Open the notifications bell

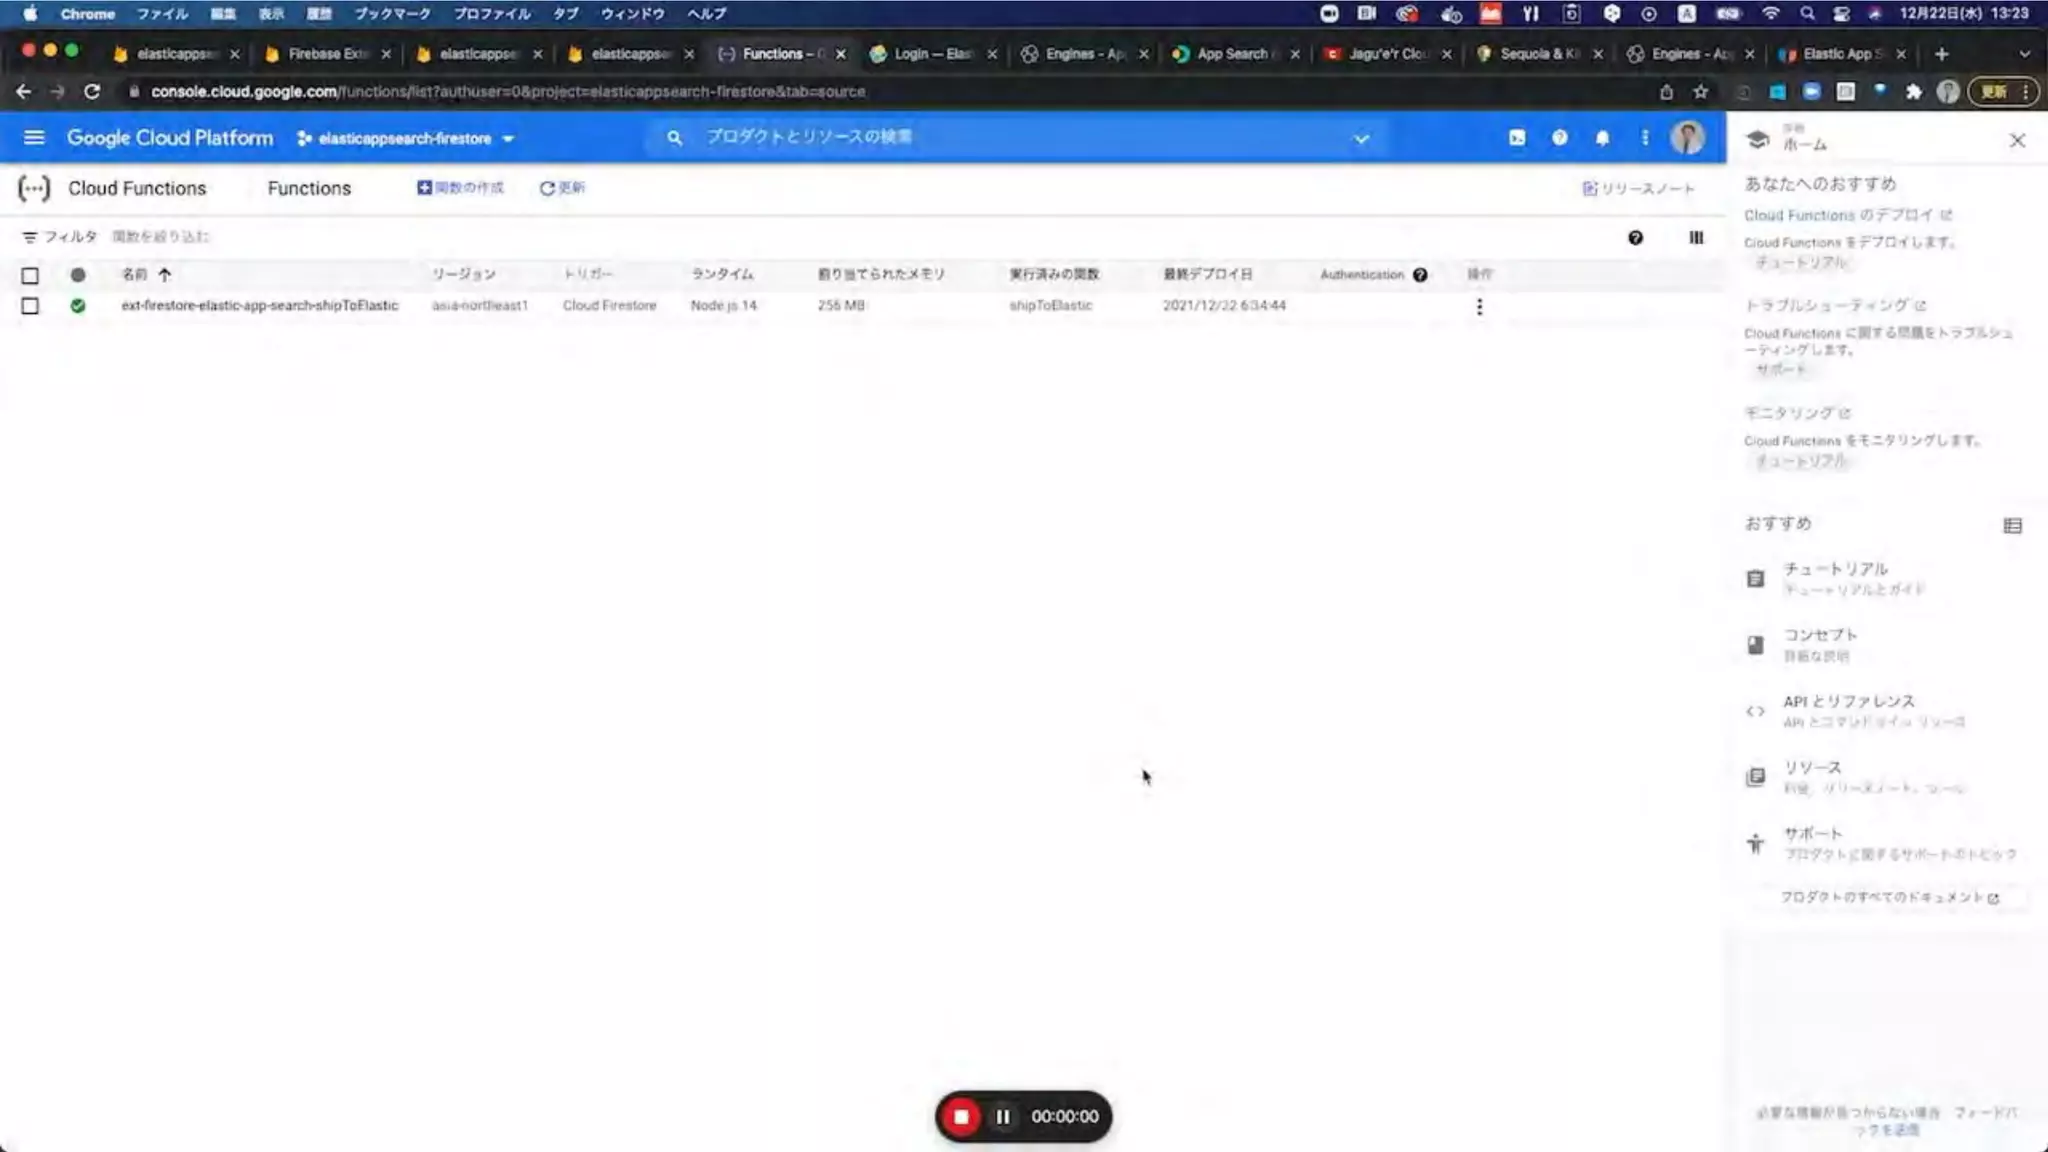point(1602,138)
